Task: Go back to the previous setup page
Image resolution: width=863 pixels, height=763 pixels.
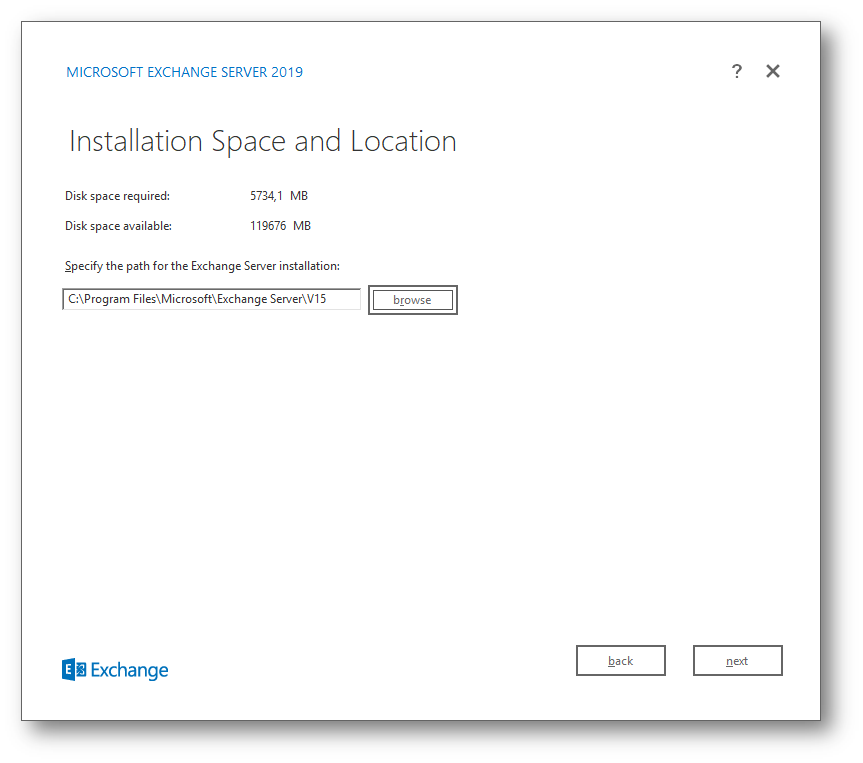Action: tap(621, 661)
